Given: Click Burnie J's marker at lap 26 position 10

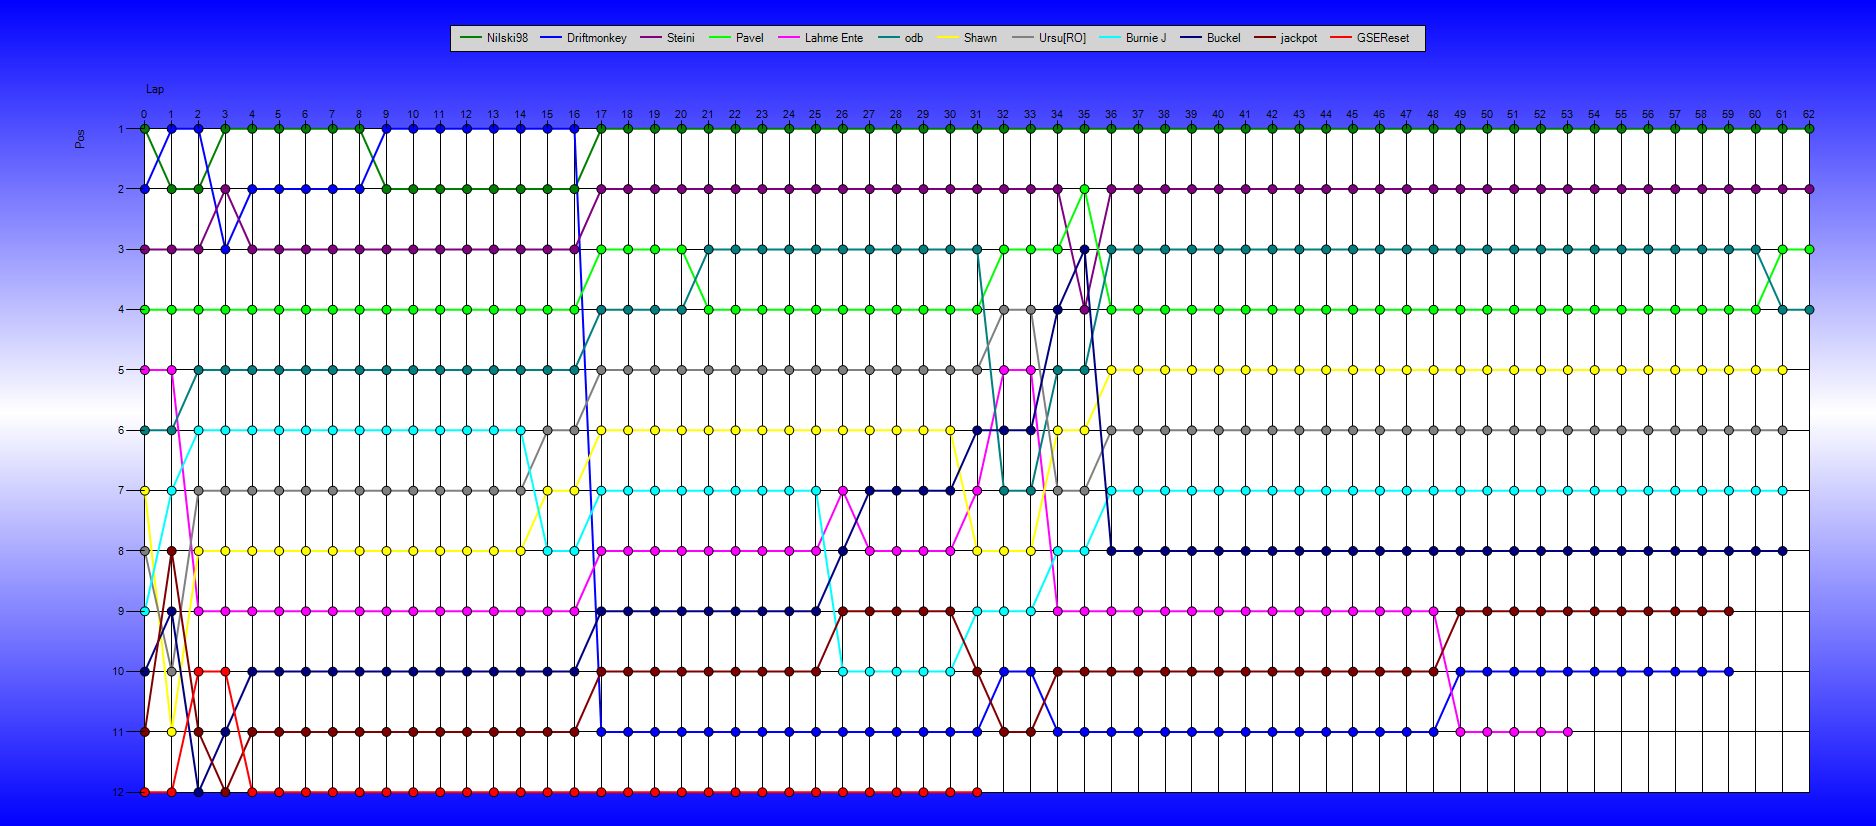Looking at the screenshot, I should [843, 671].
